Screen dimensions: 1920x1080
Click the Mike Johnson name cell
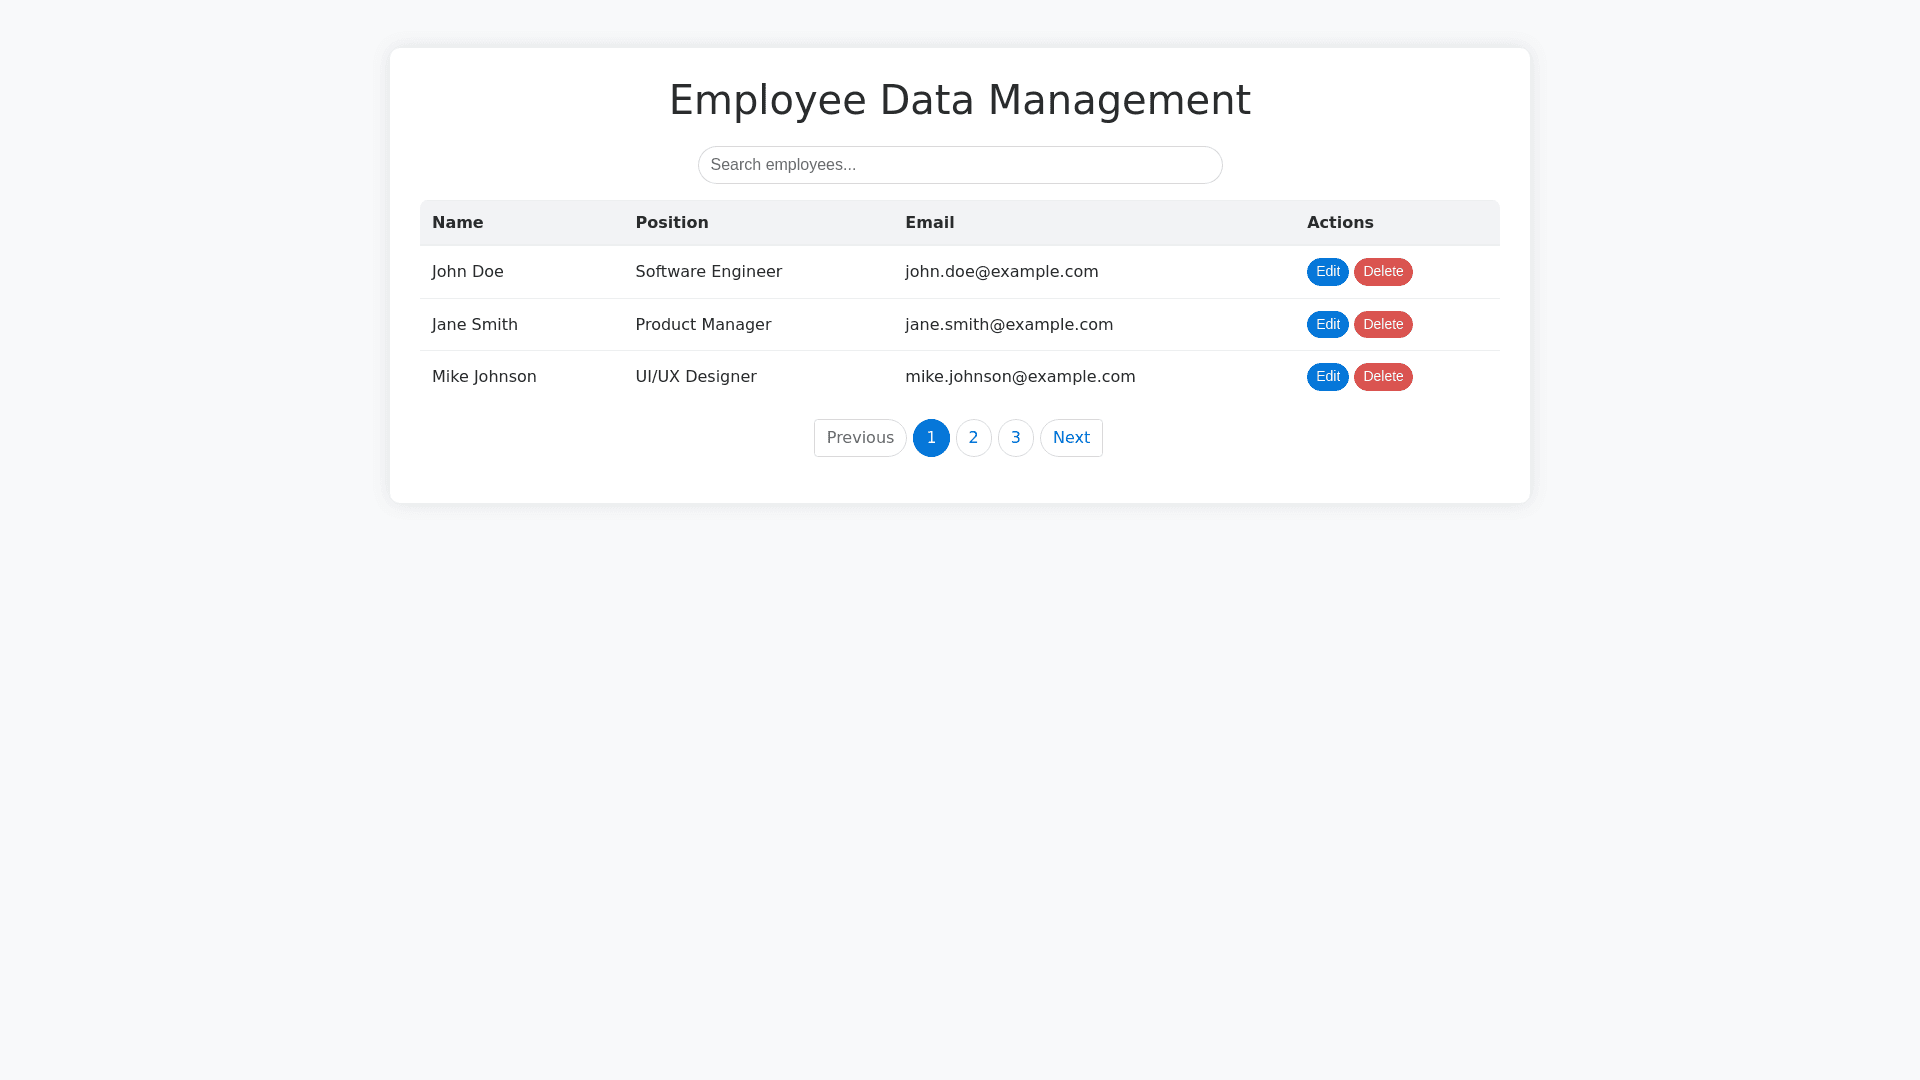click(x=484, y=377)
